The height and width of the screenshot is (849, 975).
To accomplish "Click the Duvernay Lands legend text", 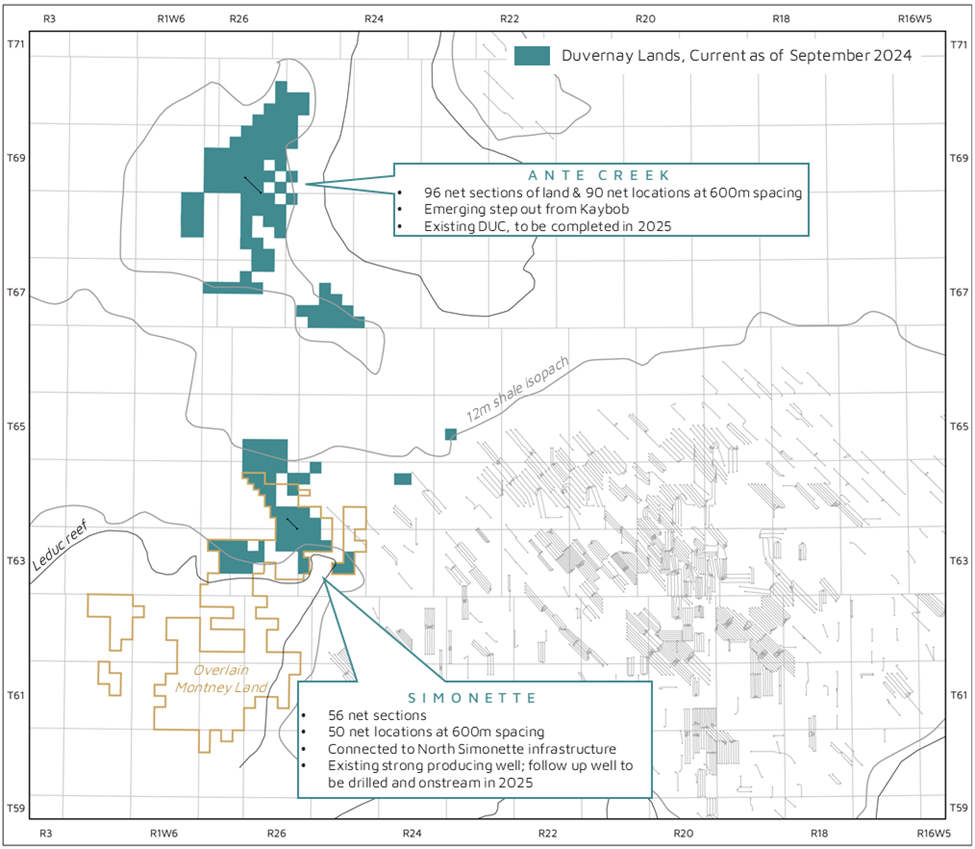I will pos(737,56).
